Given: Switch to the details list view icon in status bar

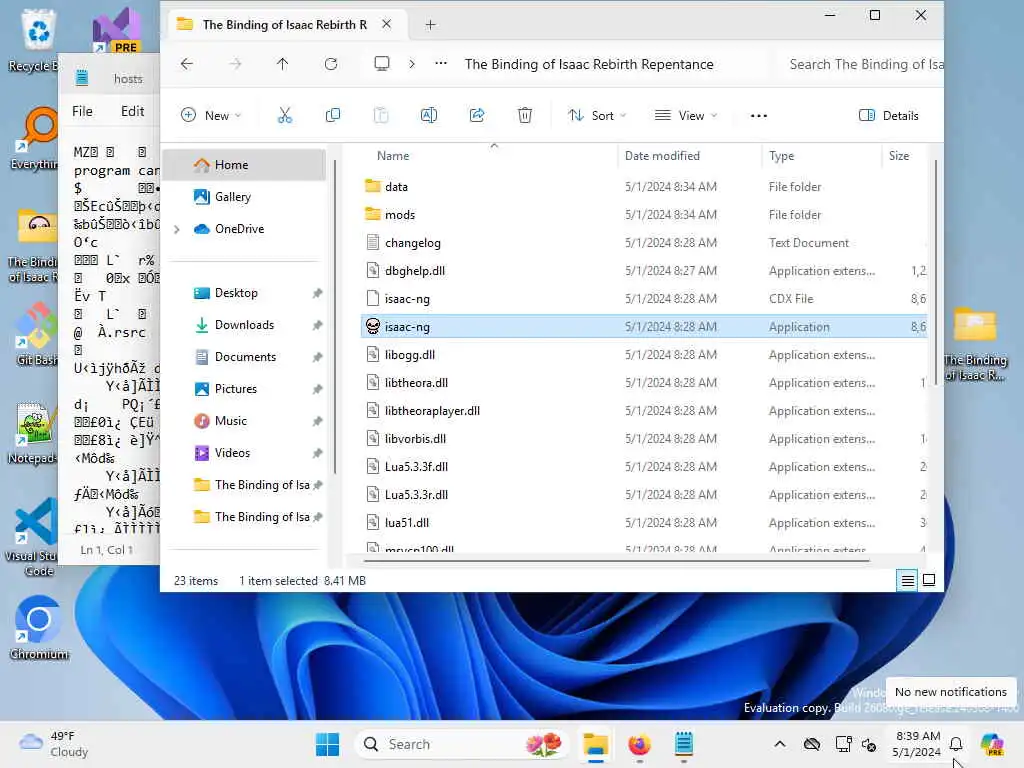Looking at the screenshot, I should (908, 580).
